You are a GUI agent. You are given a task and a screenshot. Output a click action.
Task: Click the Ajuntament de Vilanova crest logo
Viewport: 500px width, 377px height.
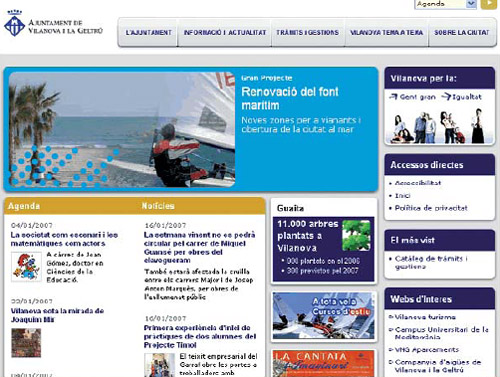(14, 23)
